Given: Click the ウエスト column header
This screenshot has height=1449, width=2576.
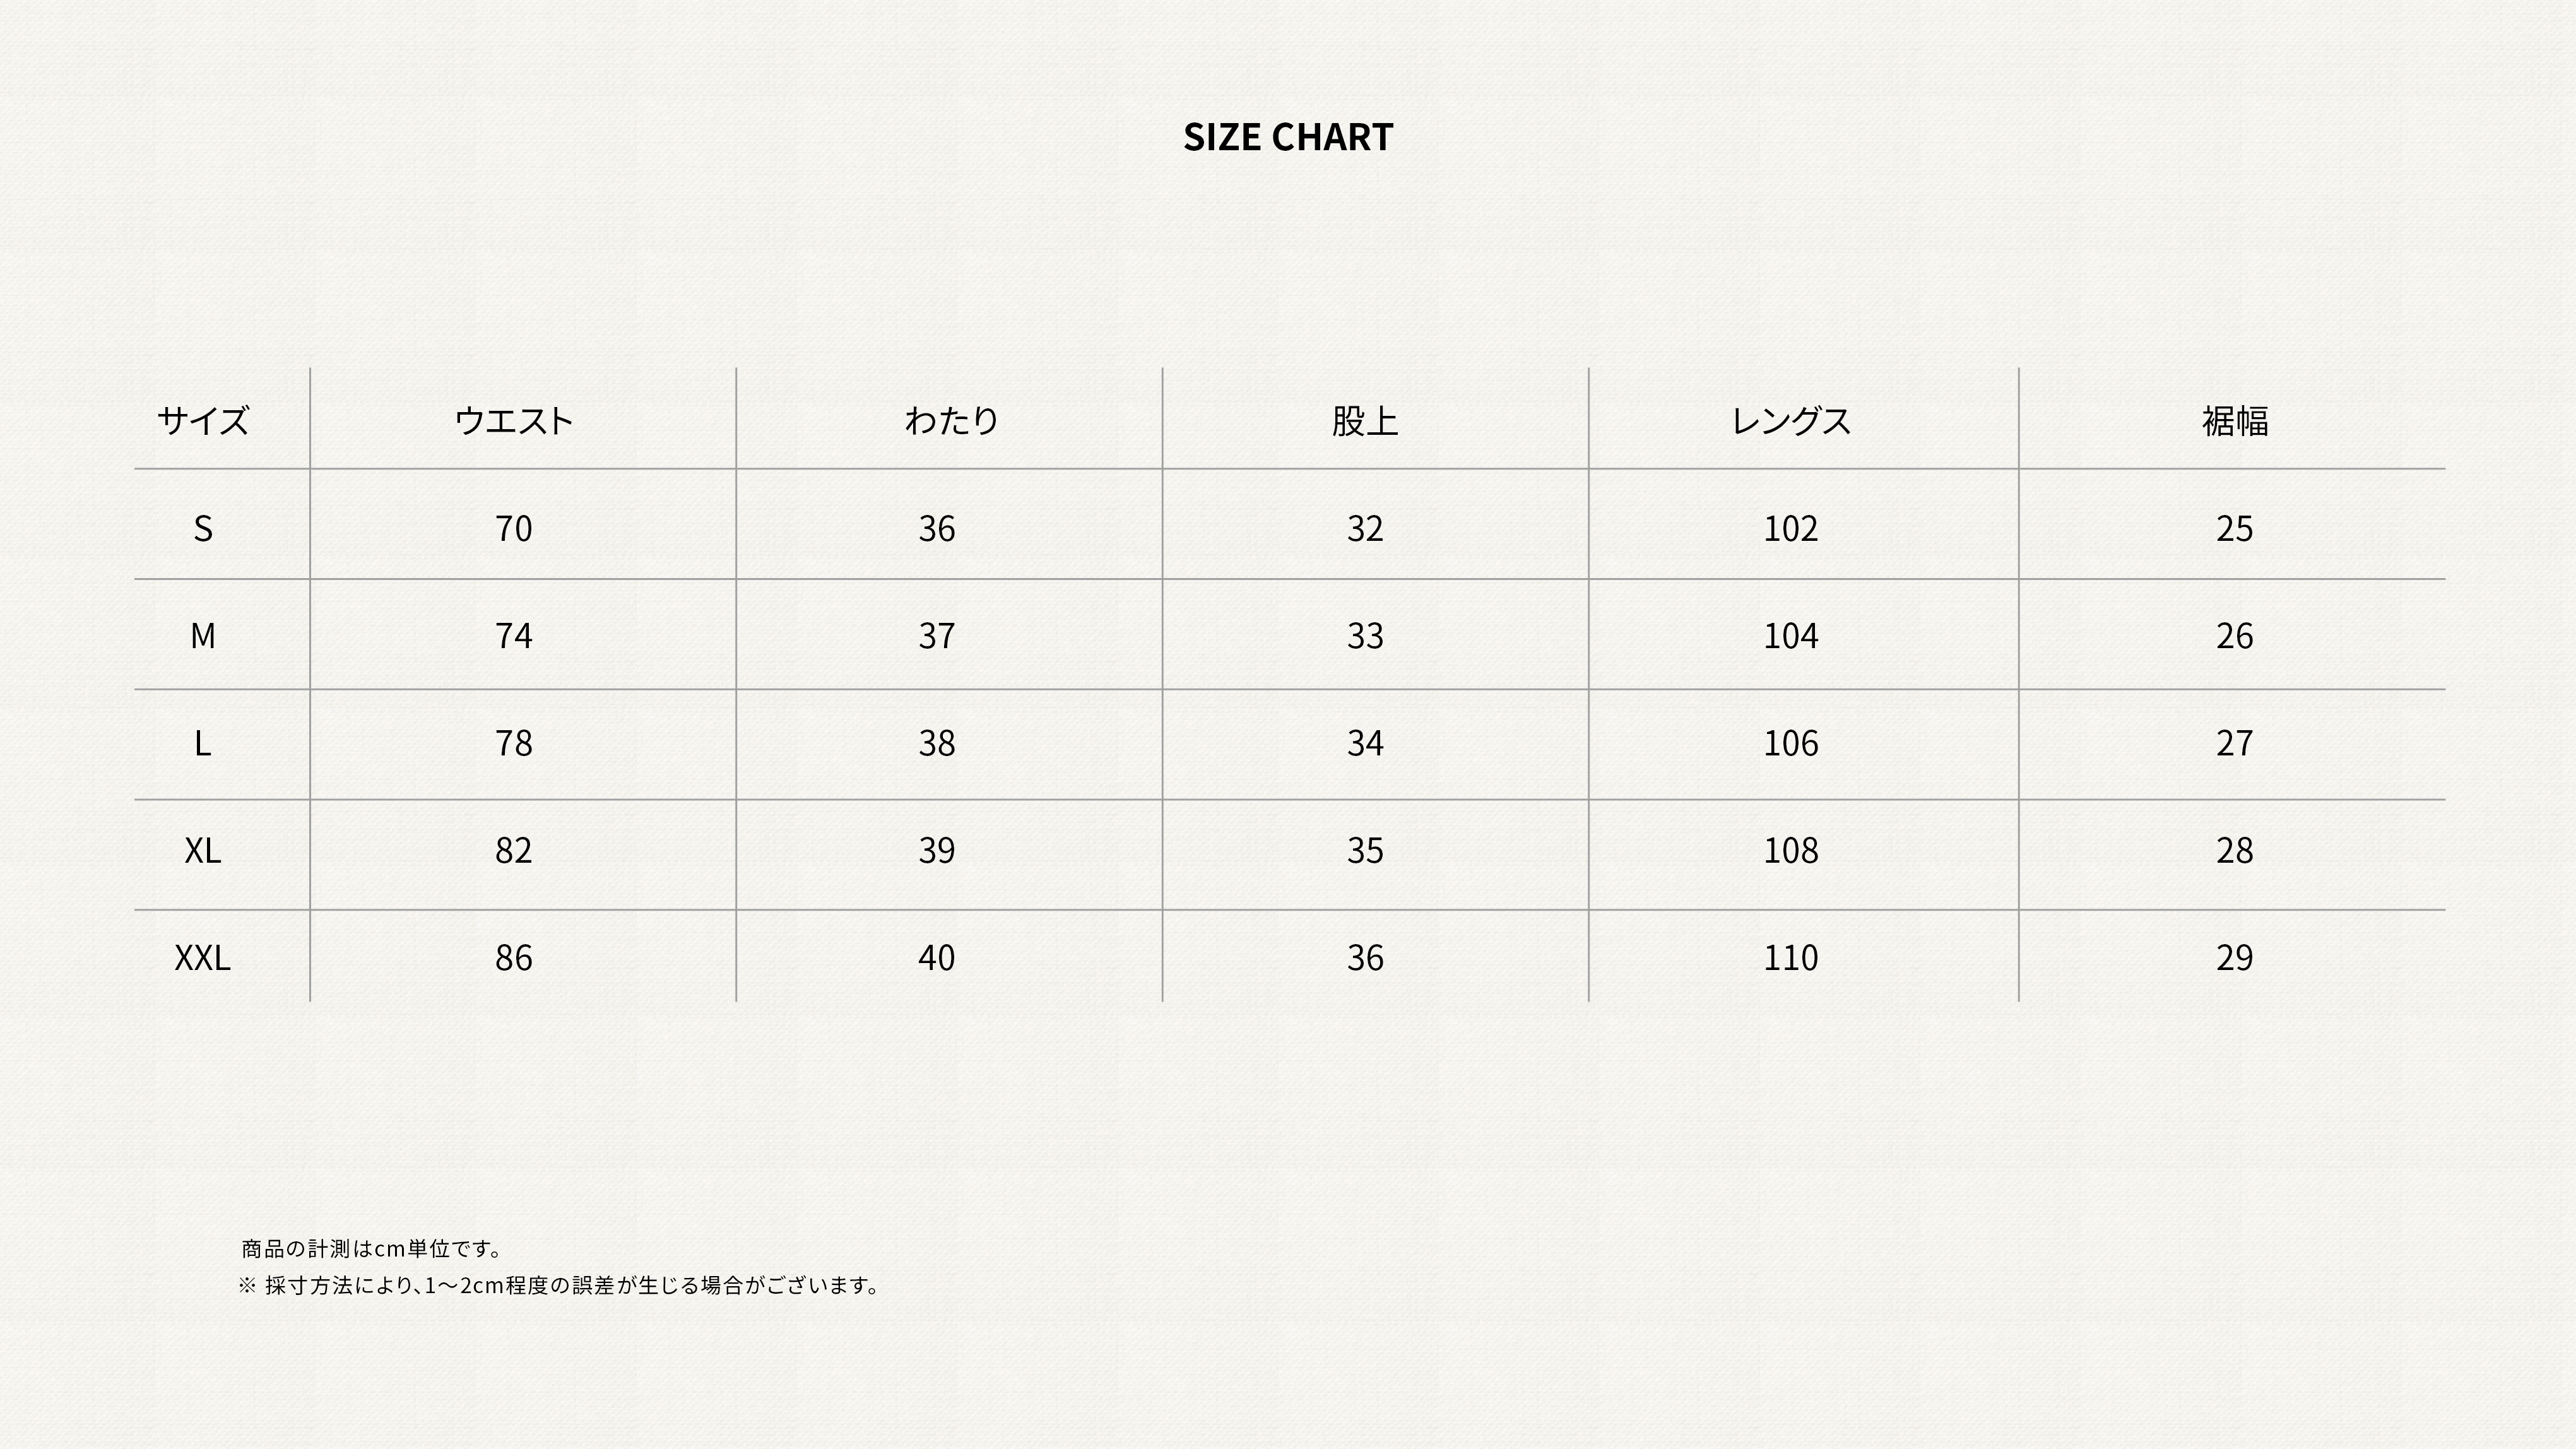Looking at the screenshot, I should tap(513, 421).
